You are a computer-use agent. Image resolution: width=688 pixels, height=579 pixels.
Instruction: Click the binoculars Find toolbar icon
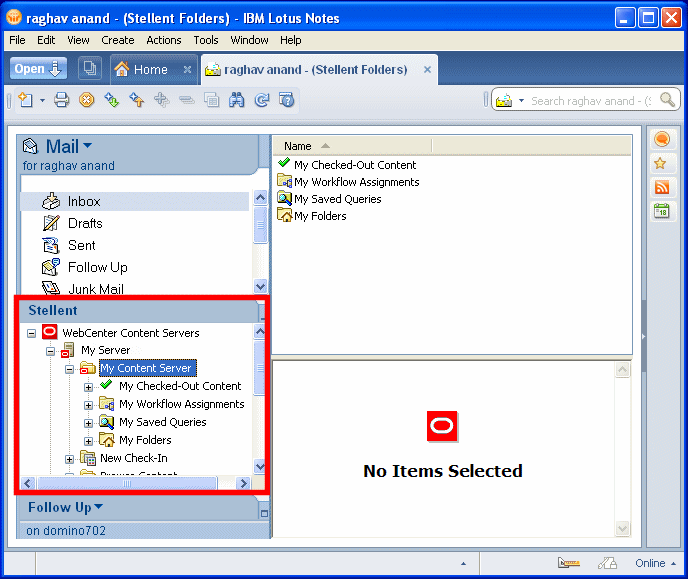click(236, 100)
